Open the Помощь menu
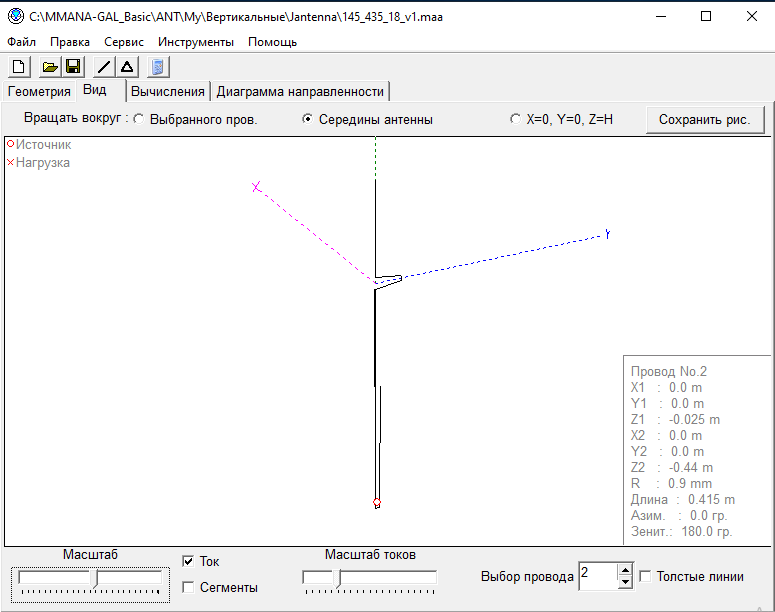 point(272,42)
